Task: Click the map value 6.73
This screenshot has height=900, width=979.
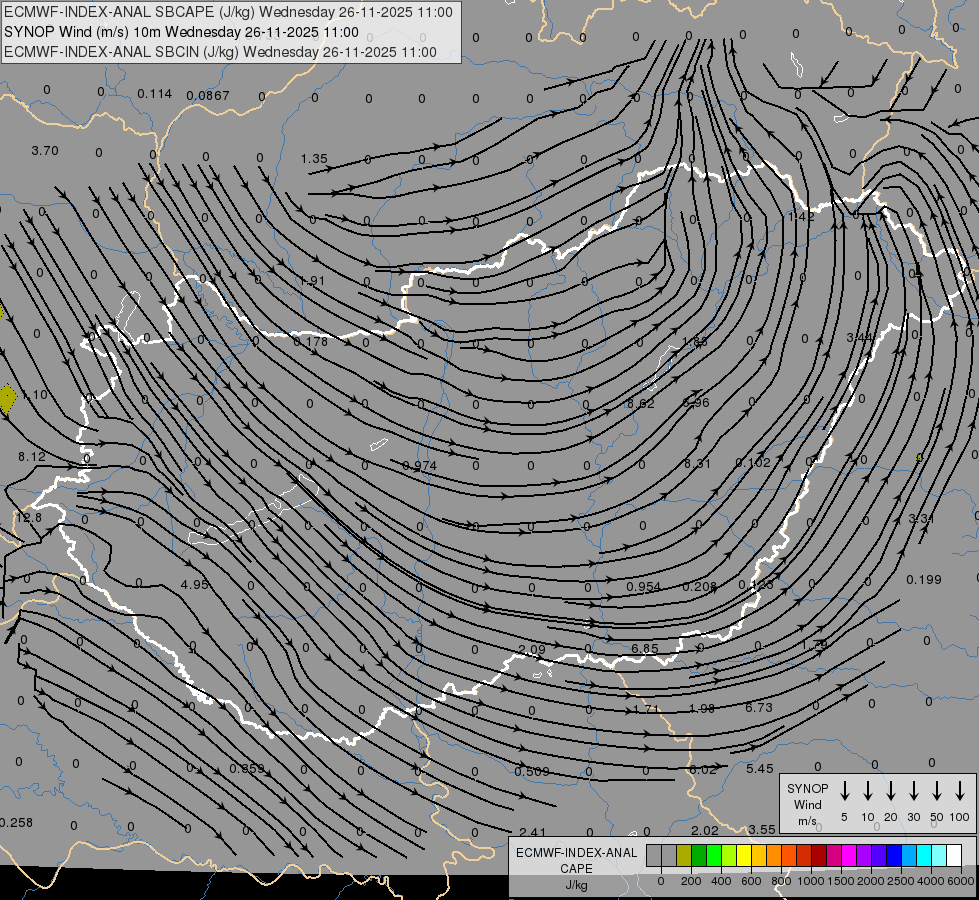Action: [759, 707]
